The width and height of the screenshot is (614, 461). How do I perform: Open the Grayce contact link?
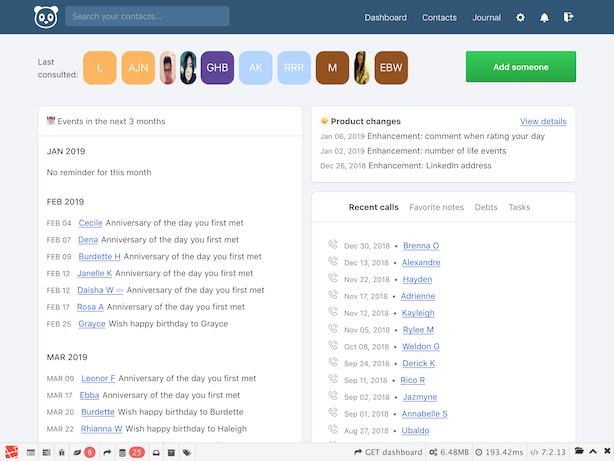(92, 324)
